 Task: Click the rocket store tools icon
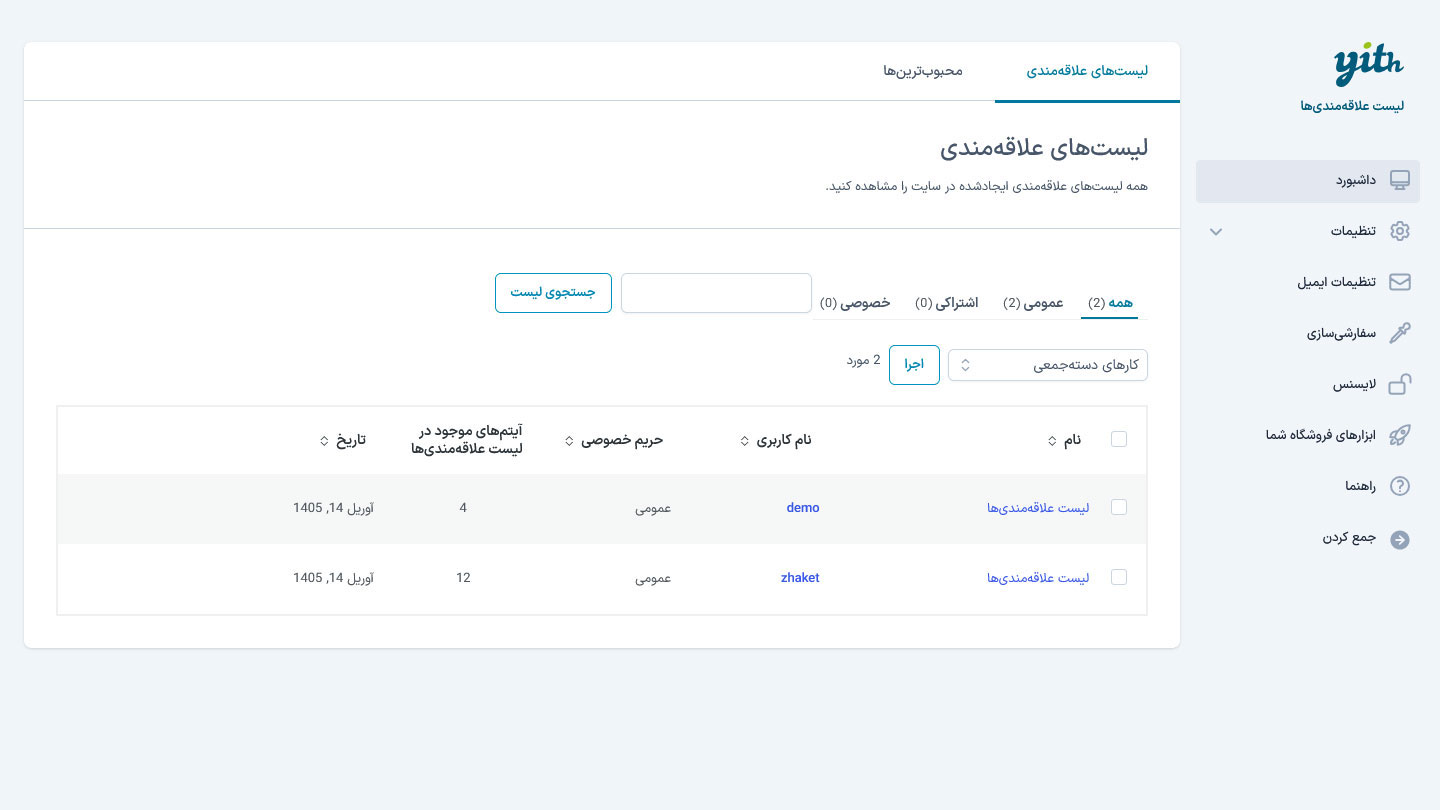point(1400,435)
